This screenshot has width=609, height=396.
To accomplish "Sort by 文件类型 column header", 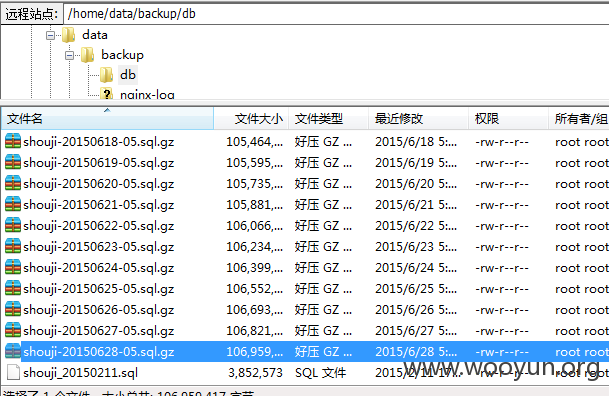I will 328,118.
